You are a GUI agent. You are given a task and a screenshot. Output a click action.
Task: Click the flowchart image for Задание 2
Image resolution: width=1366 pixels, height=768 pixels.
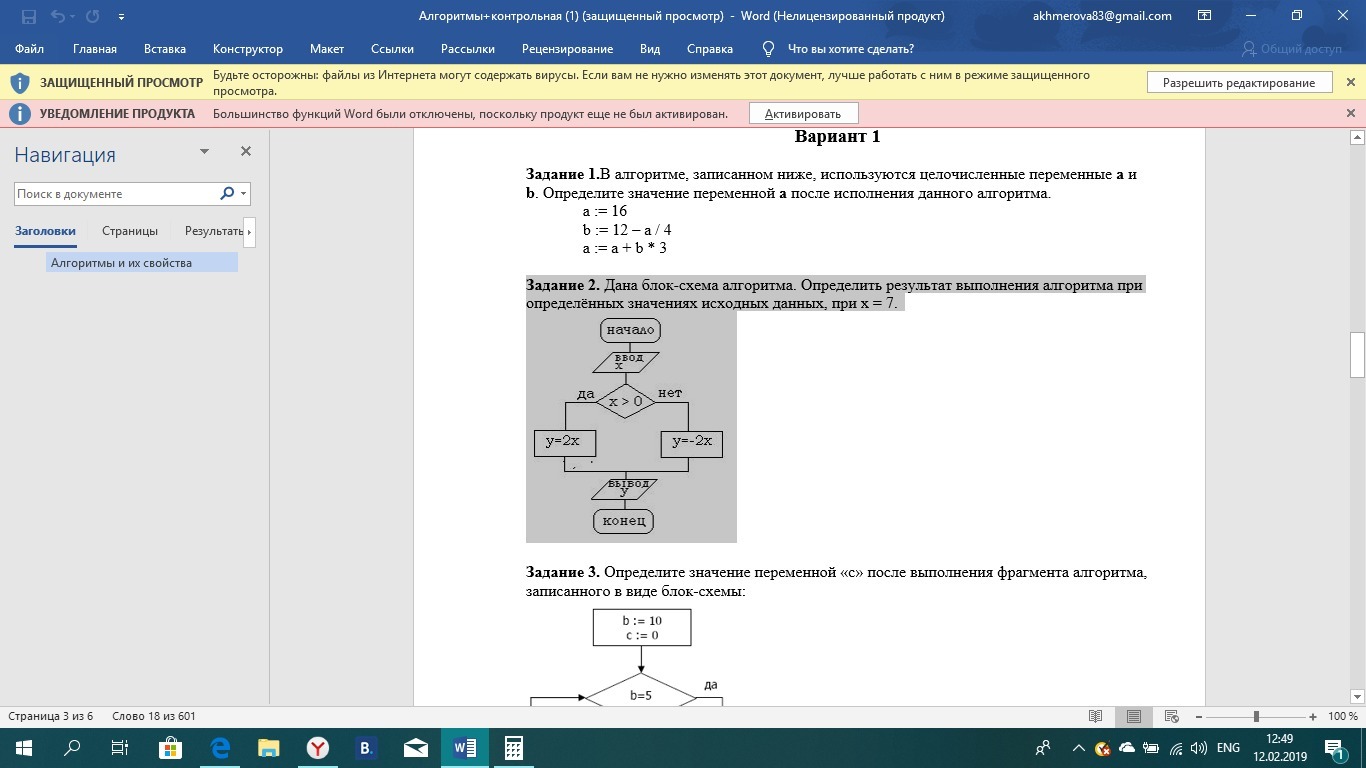tap(631, 427)
